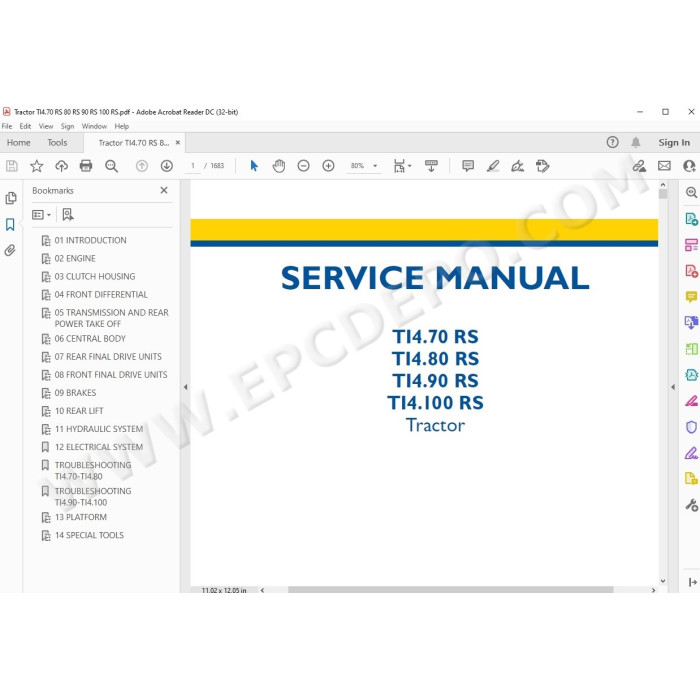Open the 01 INTRODUCTION bookmark
The height and width of the screenshot is (700, 700).
(90, 240)
